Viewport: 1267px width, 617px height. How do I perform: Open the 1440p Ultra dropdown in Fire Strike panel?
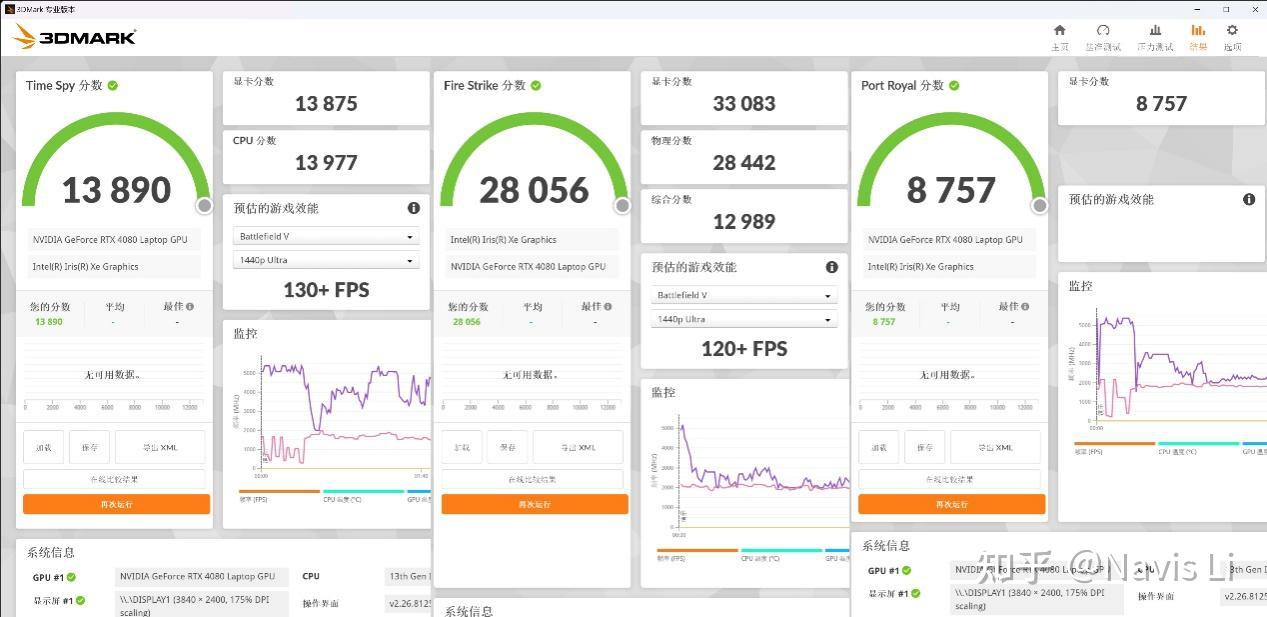(x=744, y=320)
